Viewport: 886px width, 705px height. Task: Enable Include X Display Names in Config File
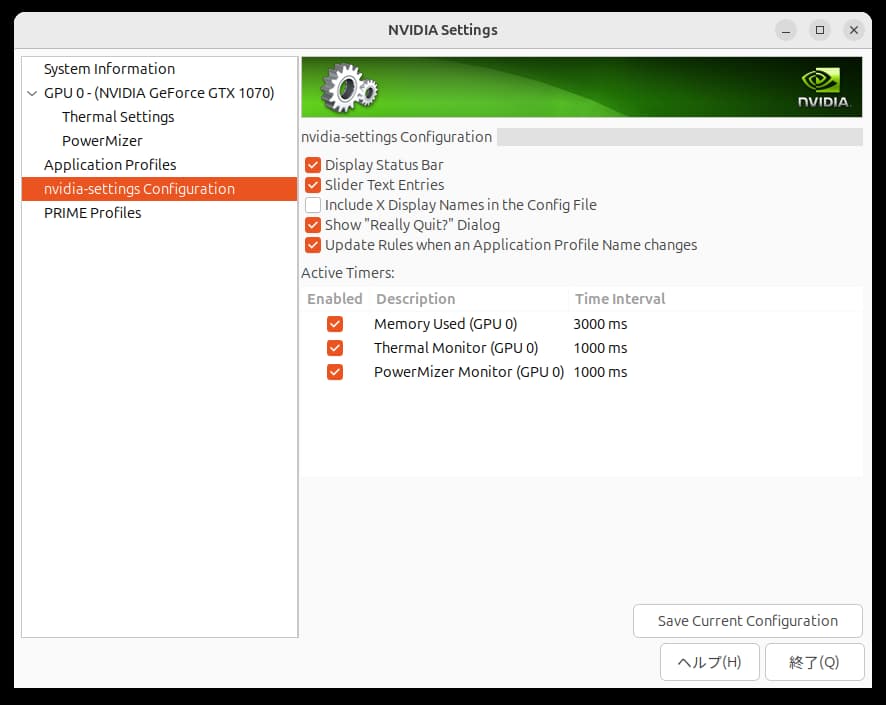tap(312, 205)
